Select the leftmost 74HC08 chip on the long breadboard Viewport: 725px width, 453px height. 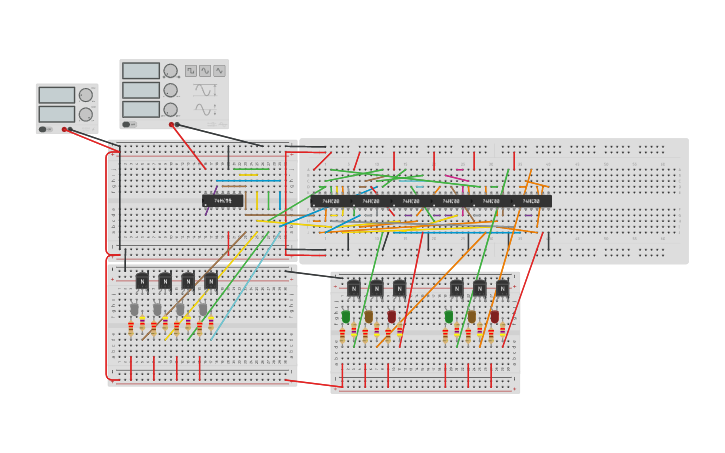pos(330,201)
